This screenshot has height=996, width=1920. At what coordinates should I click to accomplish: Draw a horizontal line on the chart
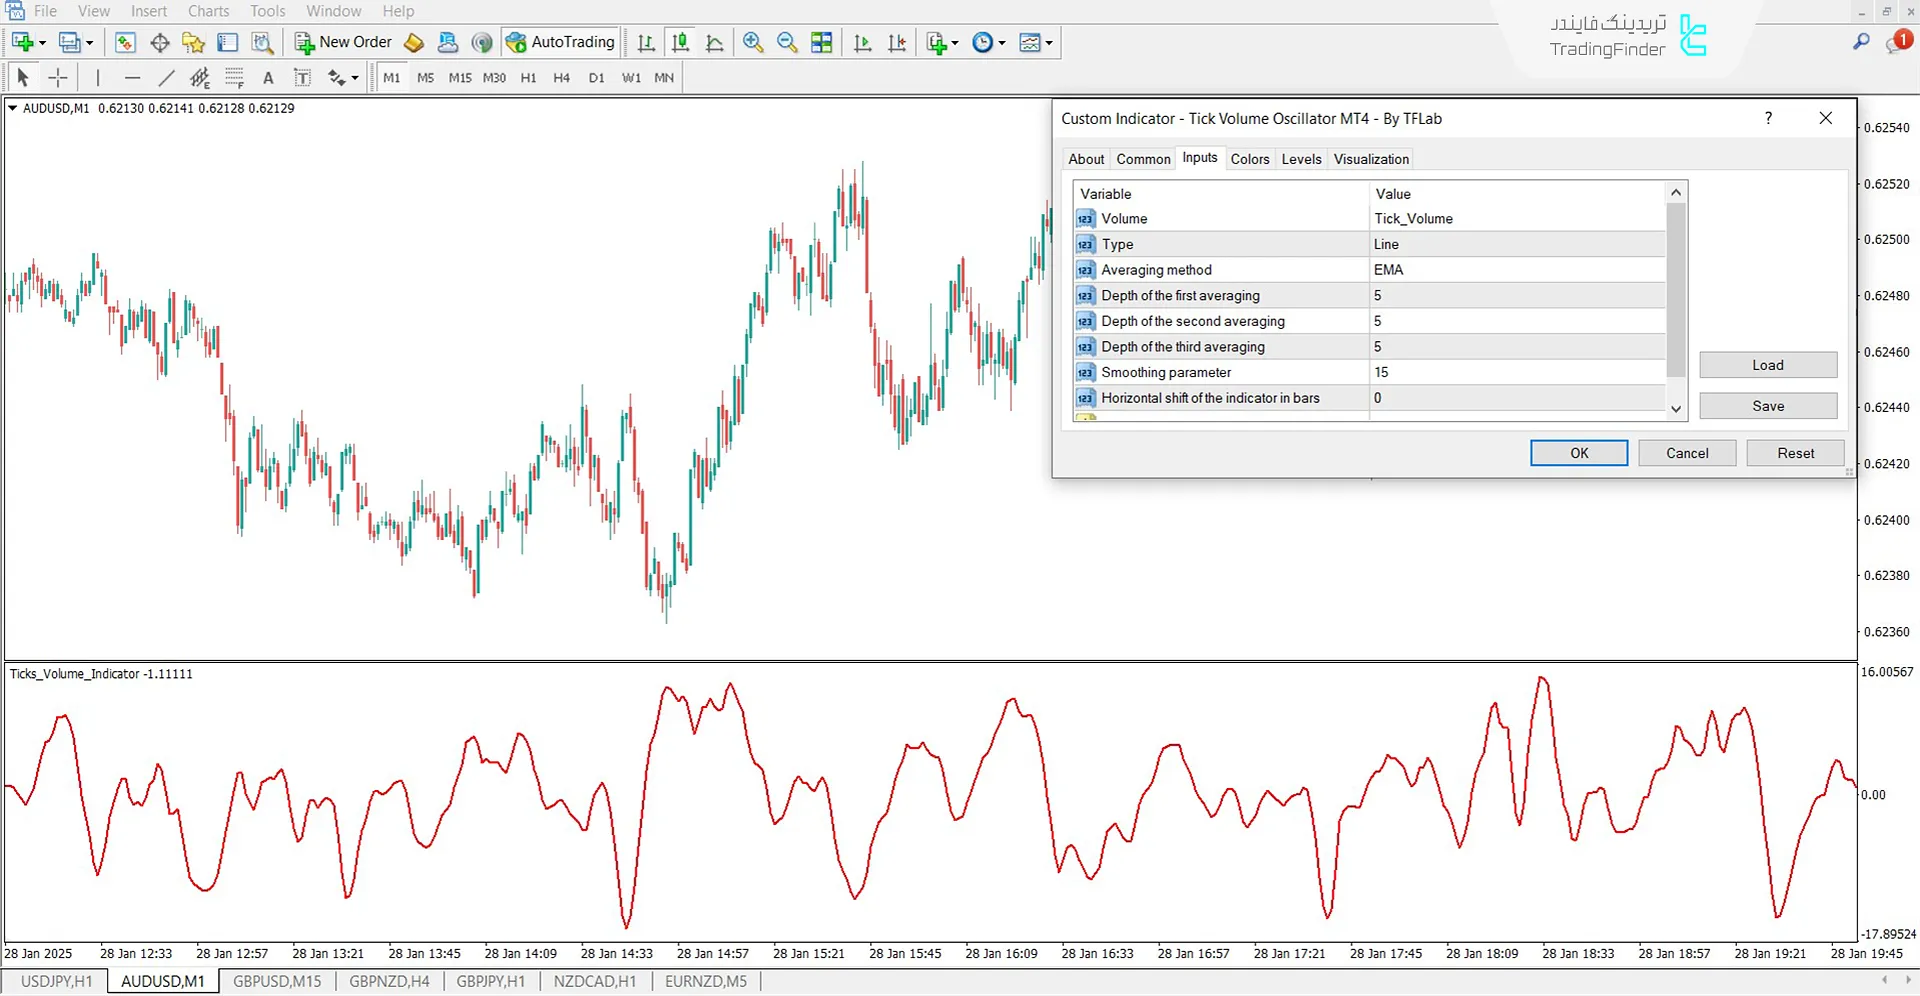pos(132,77)
